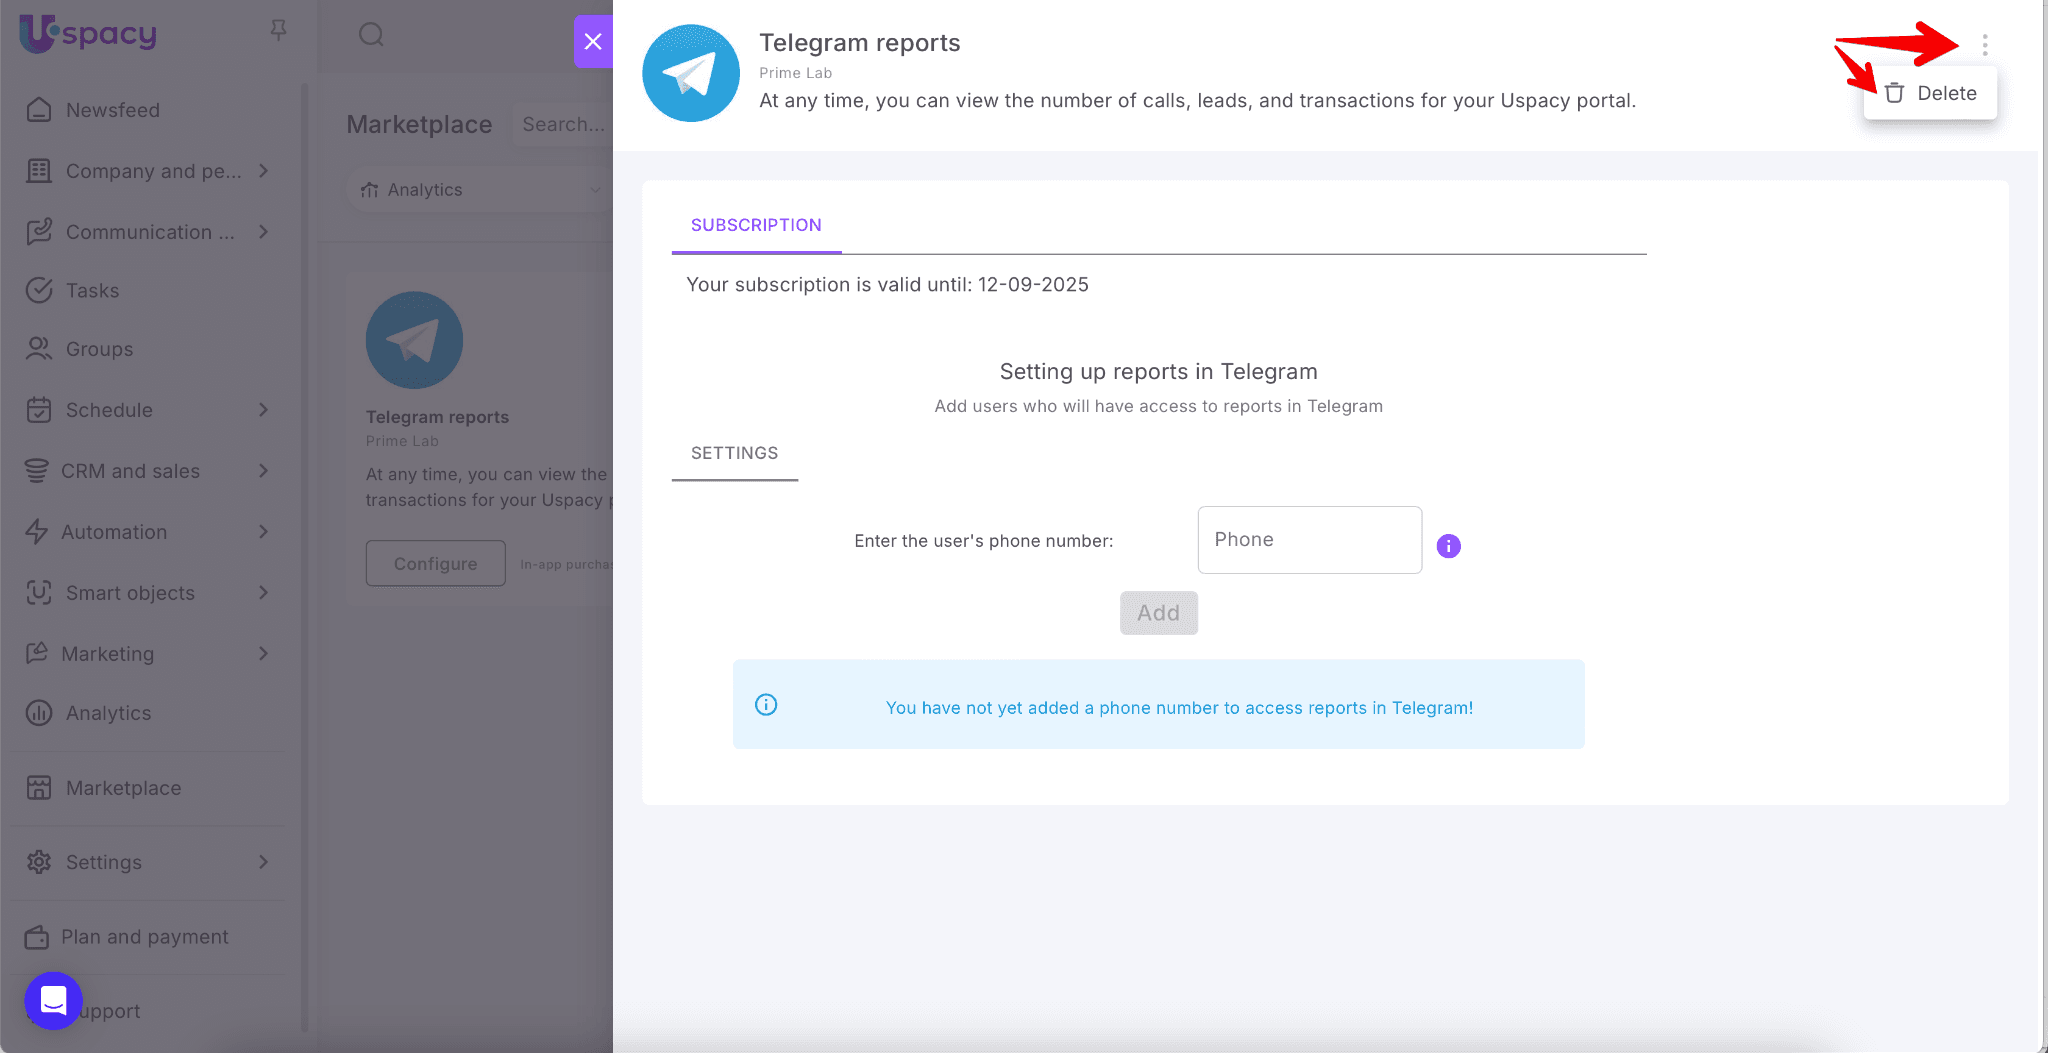Click the three-dot more options icon
The width and height of the screenshot is (2048, 1053).
[1984, 45]
